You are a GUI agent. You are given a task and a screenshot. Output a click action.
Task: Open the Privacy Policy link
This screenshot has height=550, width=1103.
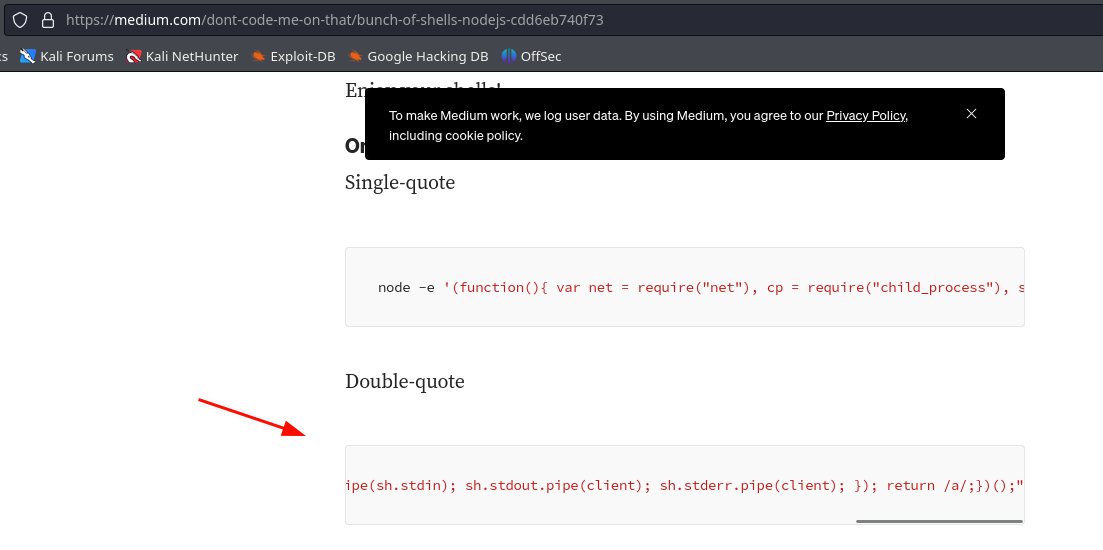click(x=866, y=116)
